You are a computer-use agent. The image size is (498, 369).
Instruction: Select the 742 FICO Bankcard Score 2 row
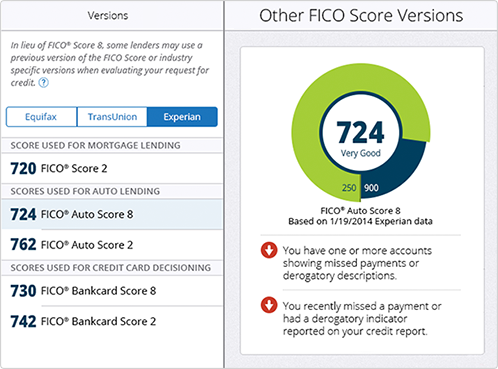click(112, 321)
